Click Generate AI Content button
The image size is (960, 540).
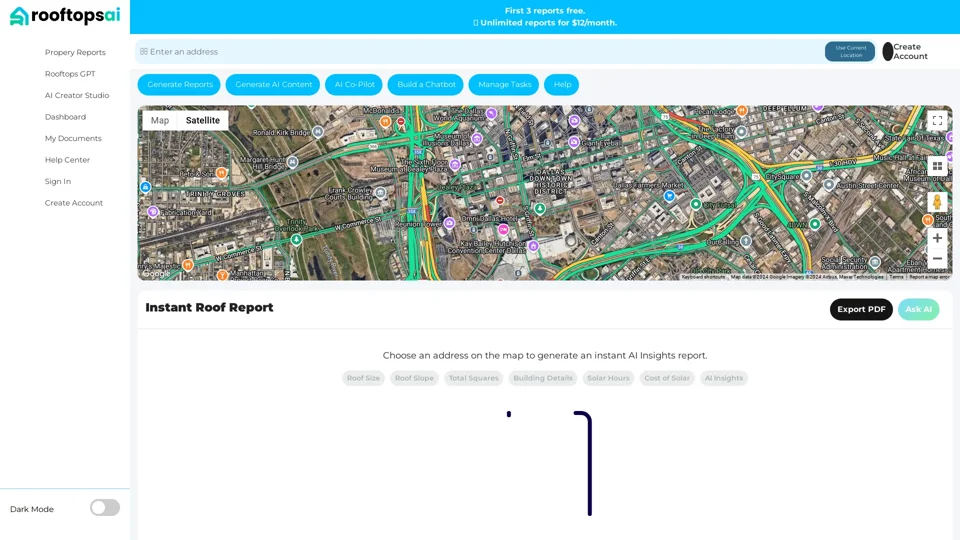coord(273,84)
